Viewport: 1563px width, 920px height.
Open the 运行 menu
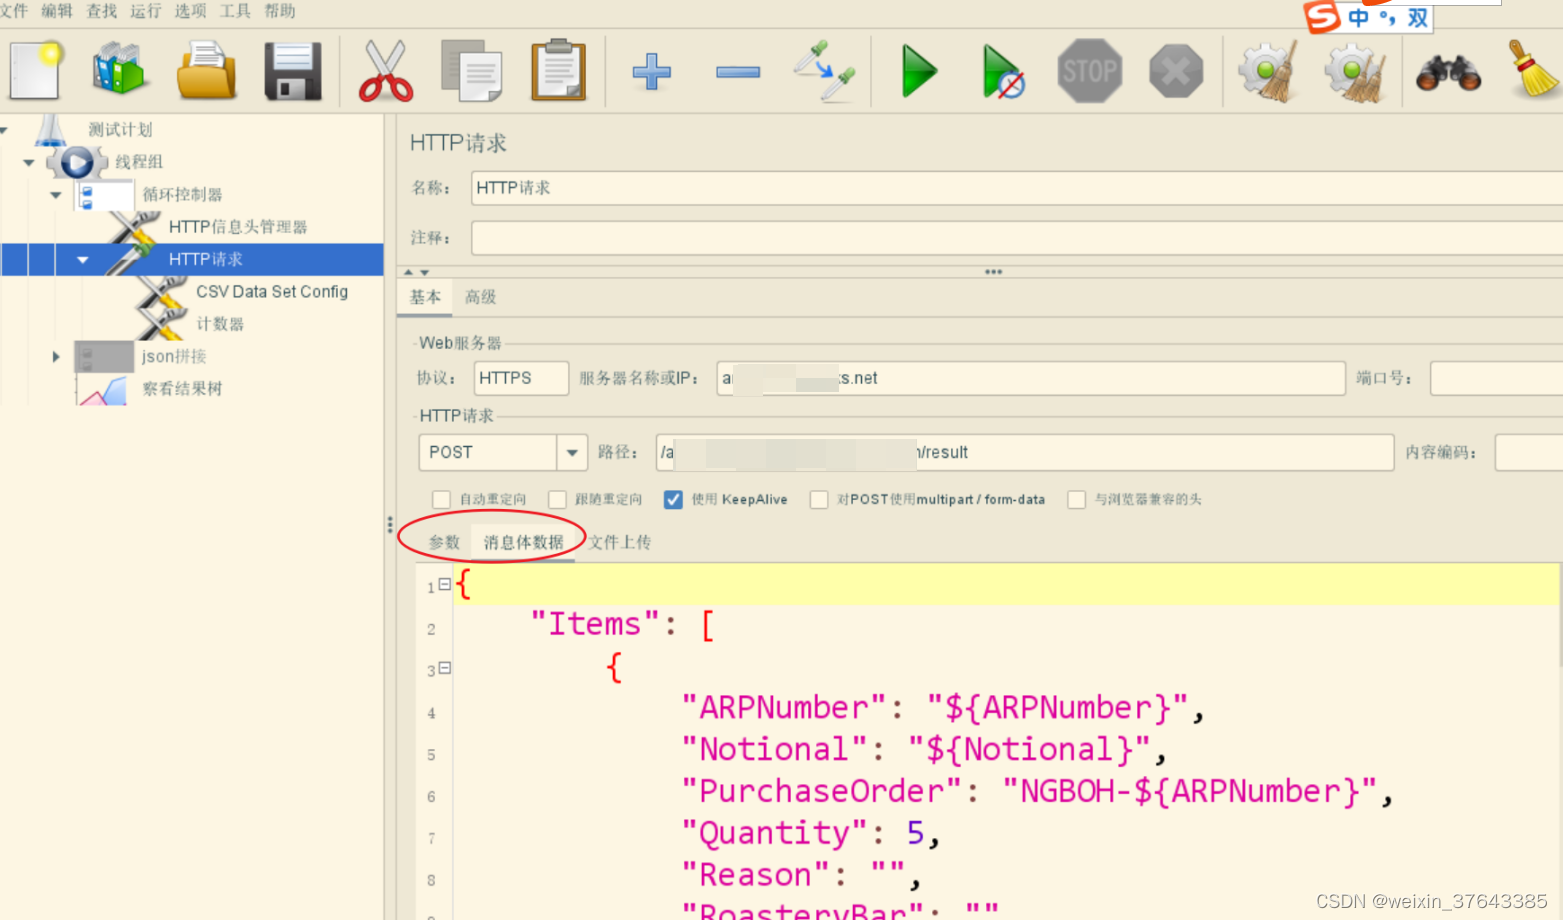pos(145,11)
